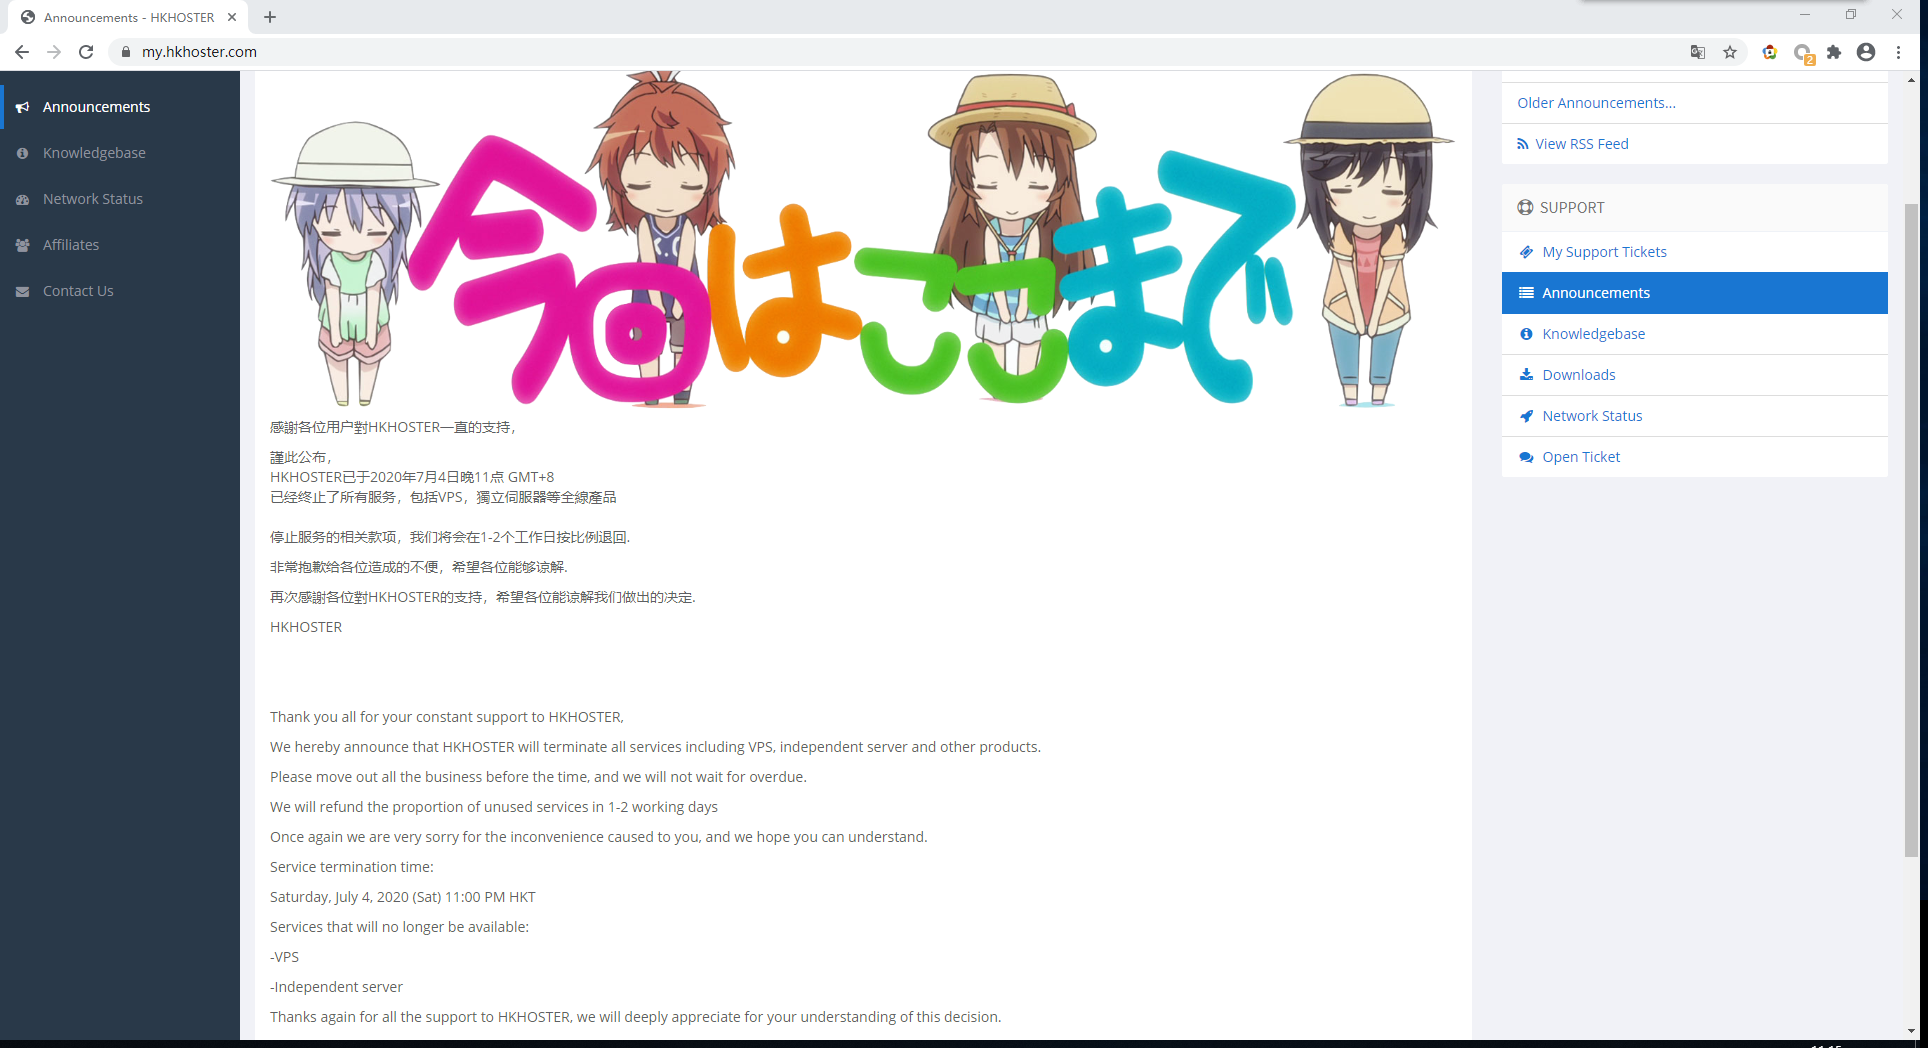Click the page vertical scrollbar thumb
The height and width of the screenshot is (1048, 1928).
pos(1911,530)
